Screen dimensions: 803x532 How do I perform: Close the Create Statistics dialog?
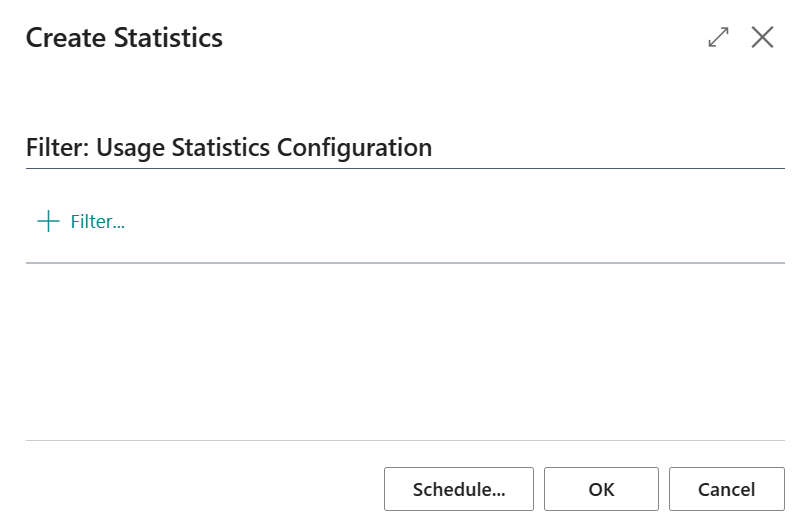(x=762, y=37)
